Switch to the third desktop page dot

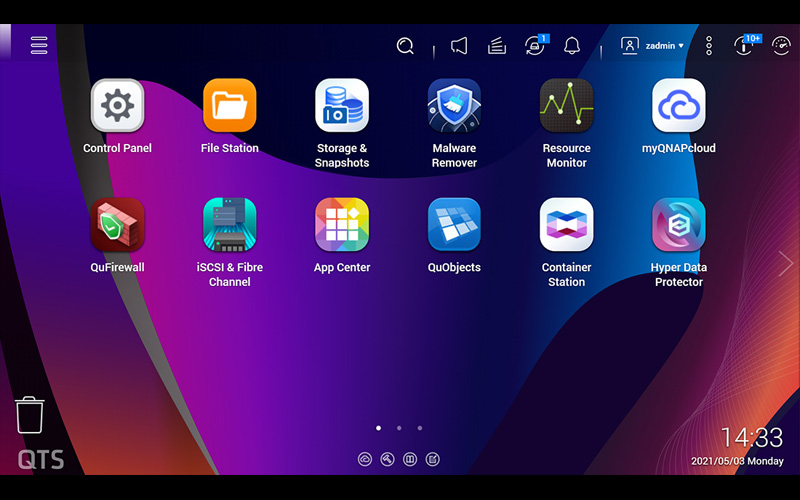[420, 428]
